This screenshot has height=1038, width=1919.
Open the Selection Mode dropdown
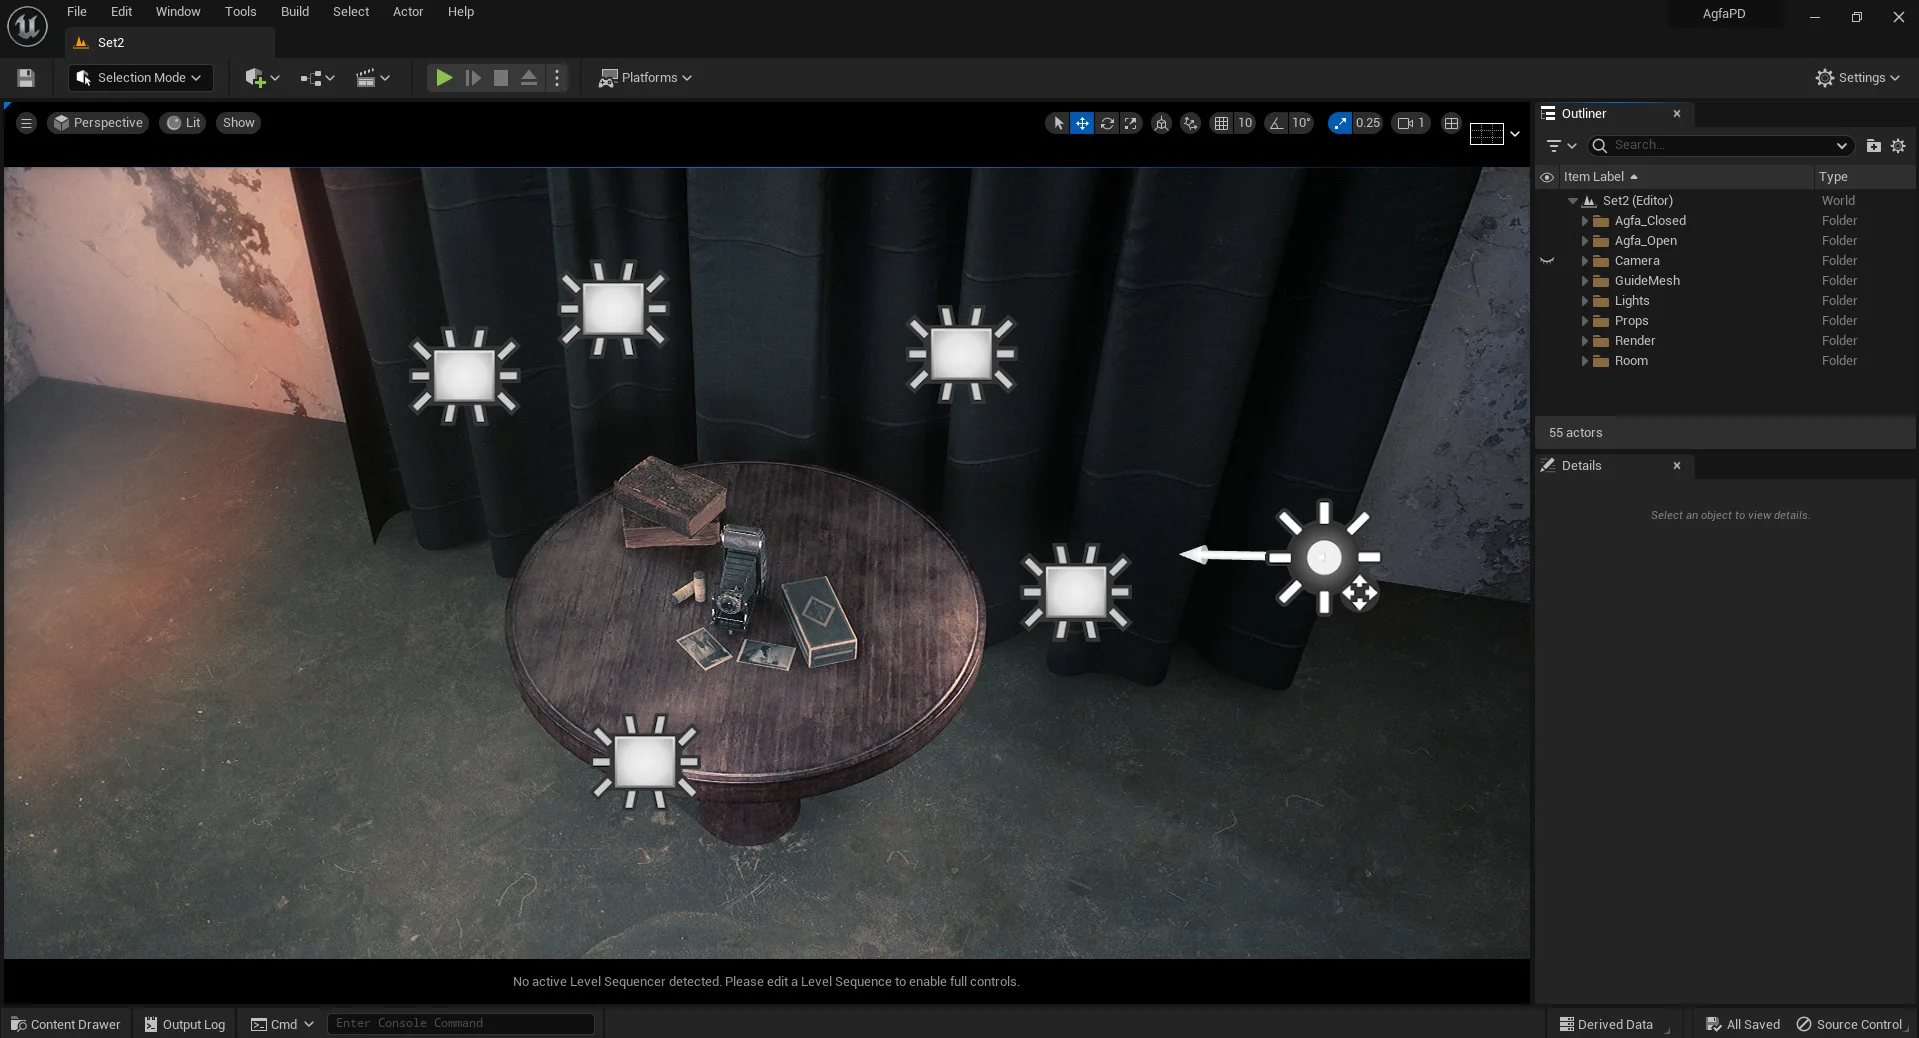[x=140, y=77]
